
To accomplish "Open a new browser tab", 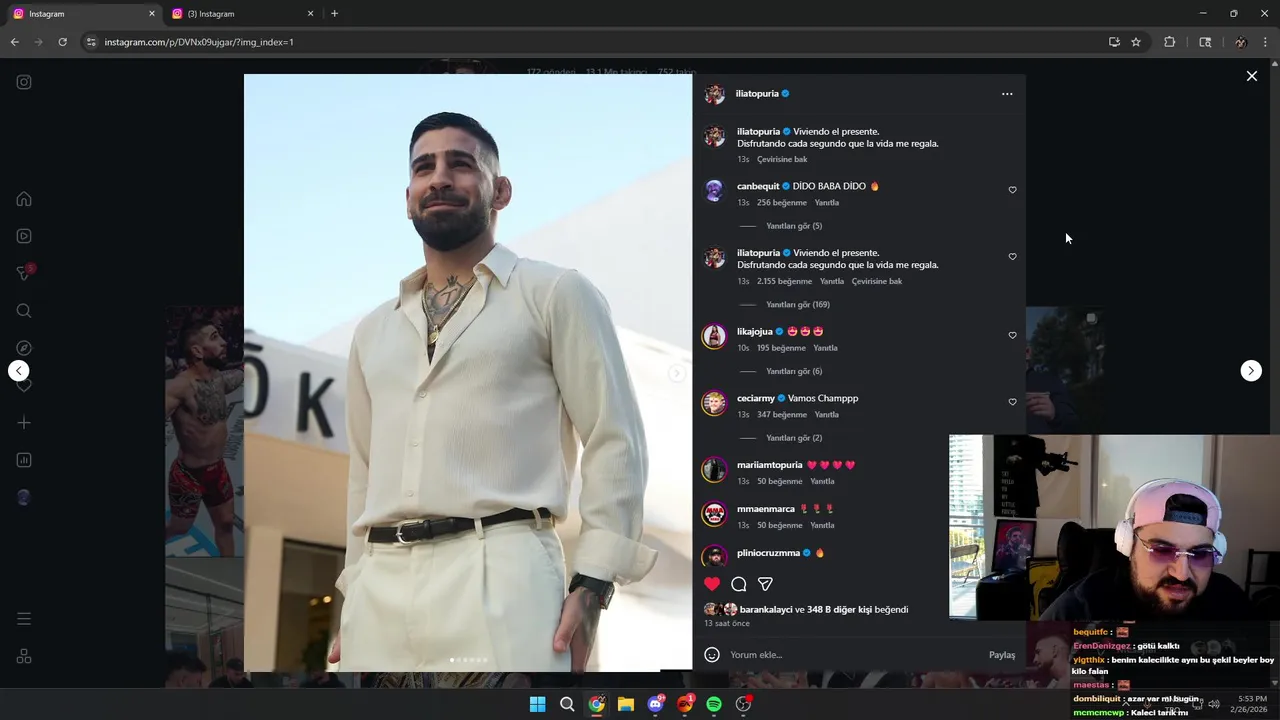I will point(334,14).
